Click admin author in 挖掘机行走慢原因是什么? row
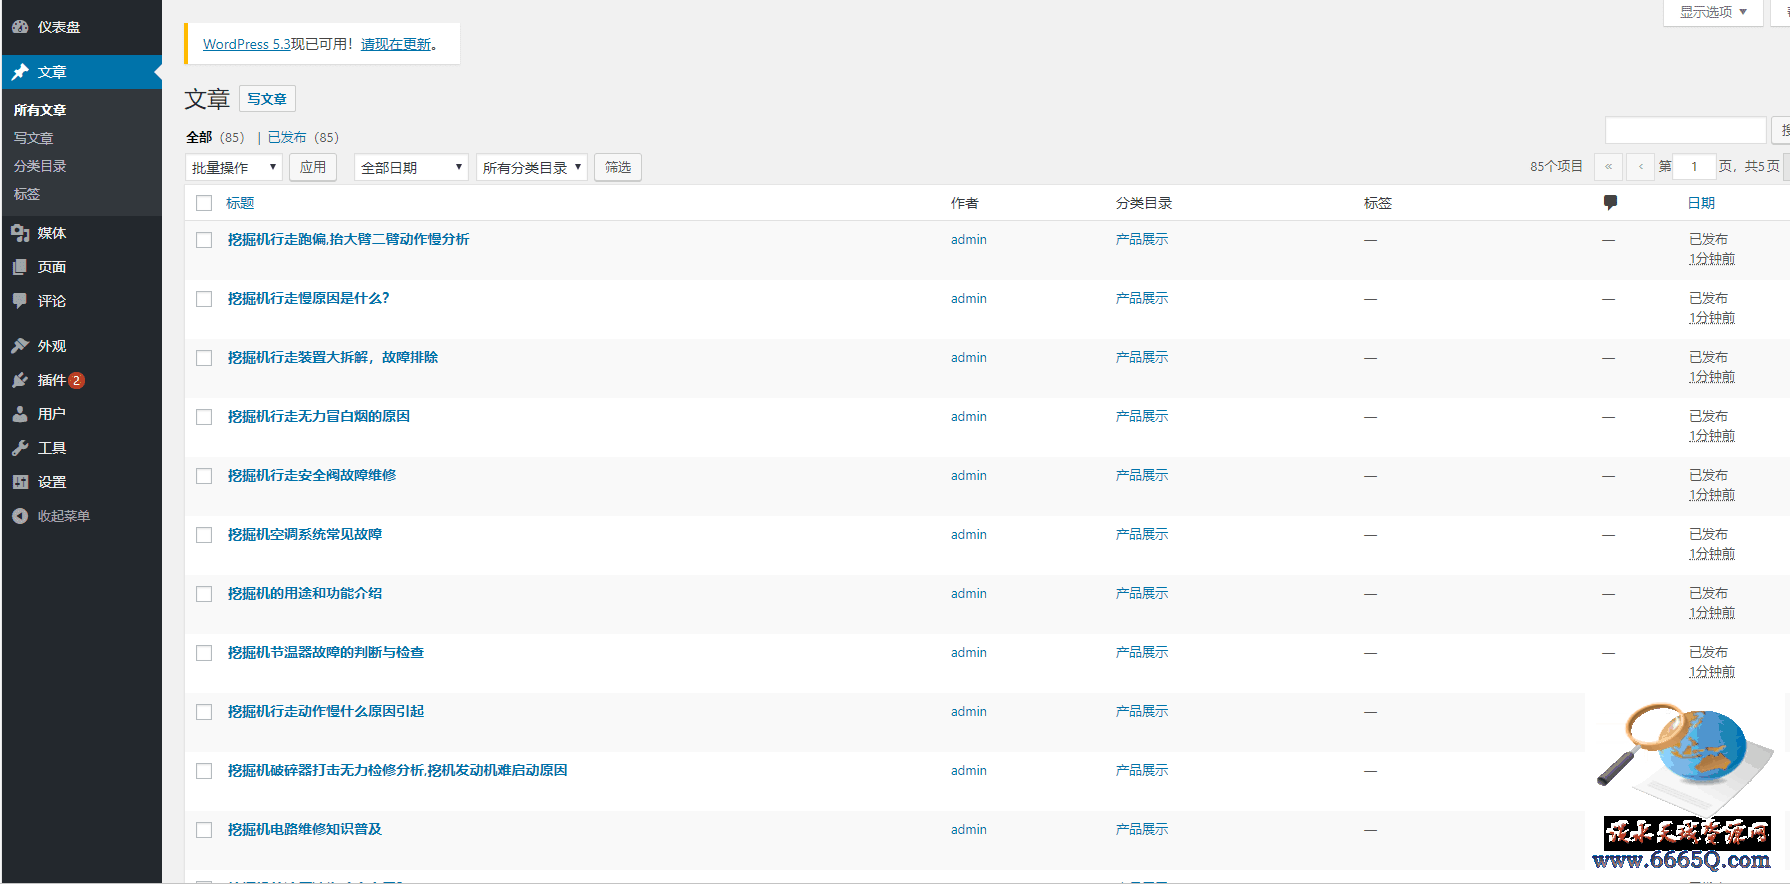The image size is (1790, 884). point(969,298)
